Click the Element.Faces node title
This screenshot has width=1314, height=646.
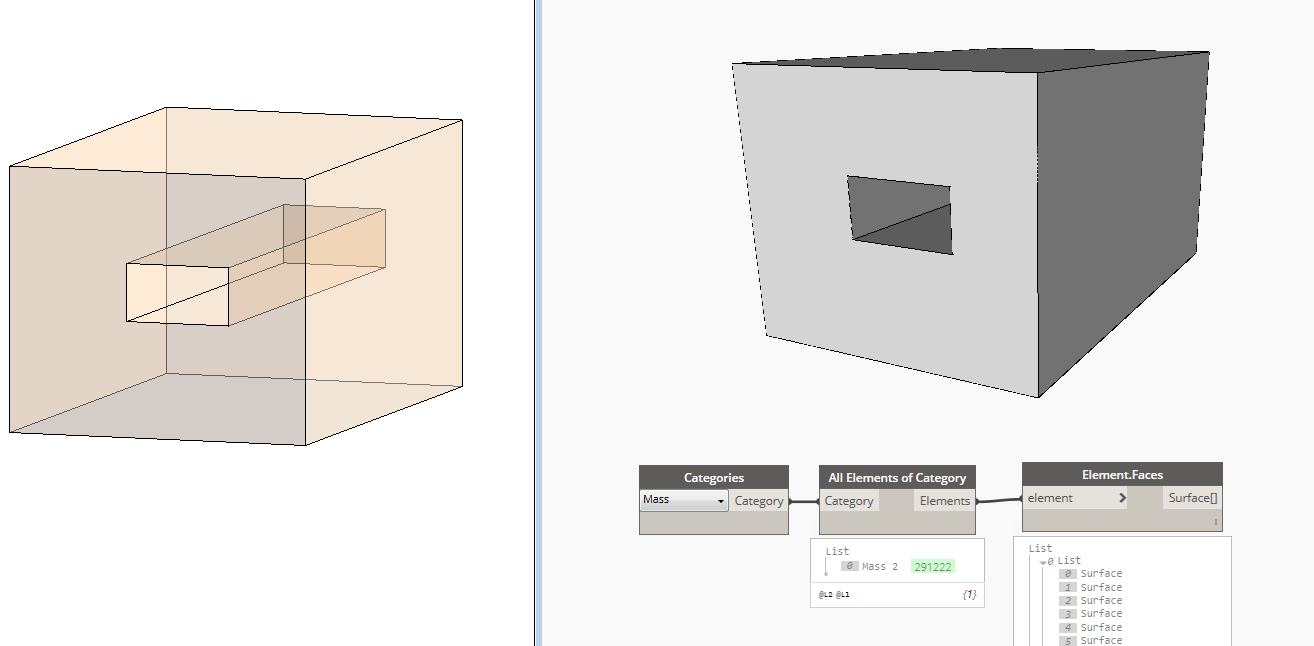point(1122,475)
